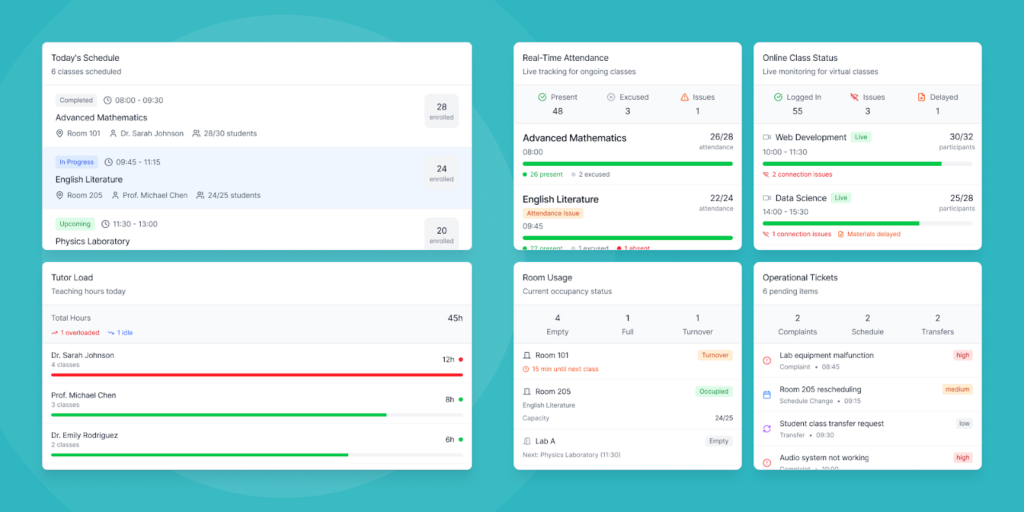The height and width of the screenshot is (512, 1024).
Task: Click the Present checkmark icon in Real-Time Attendance
Action: click(x=542, y=97)
